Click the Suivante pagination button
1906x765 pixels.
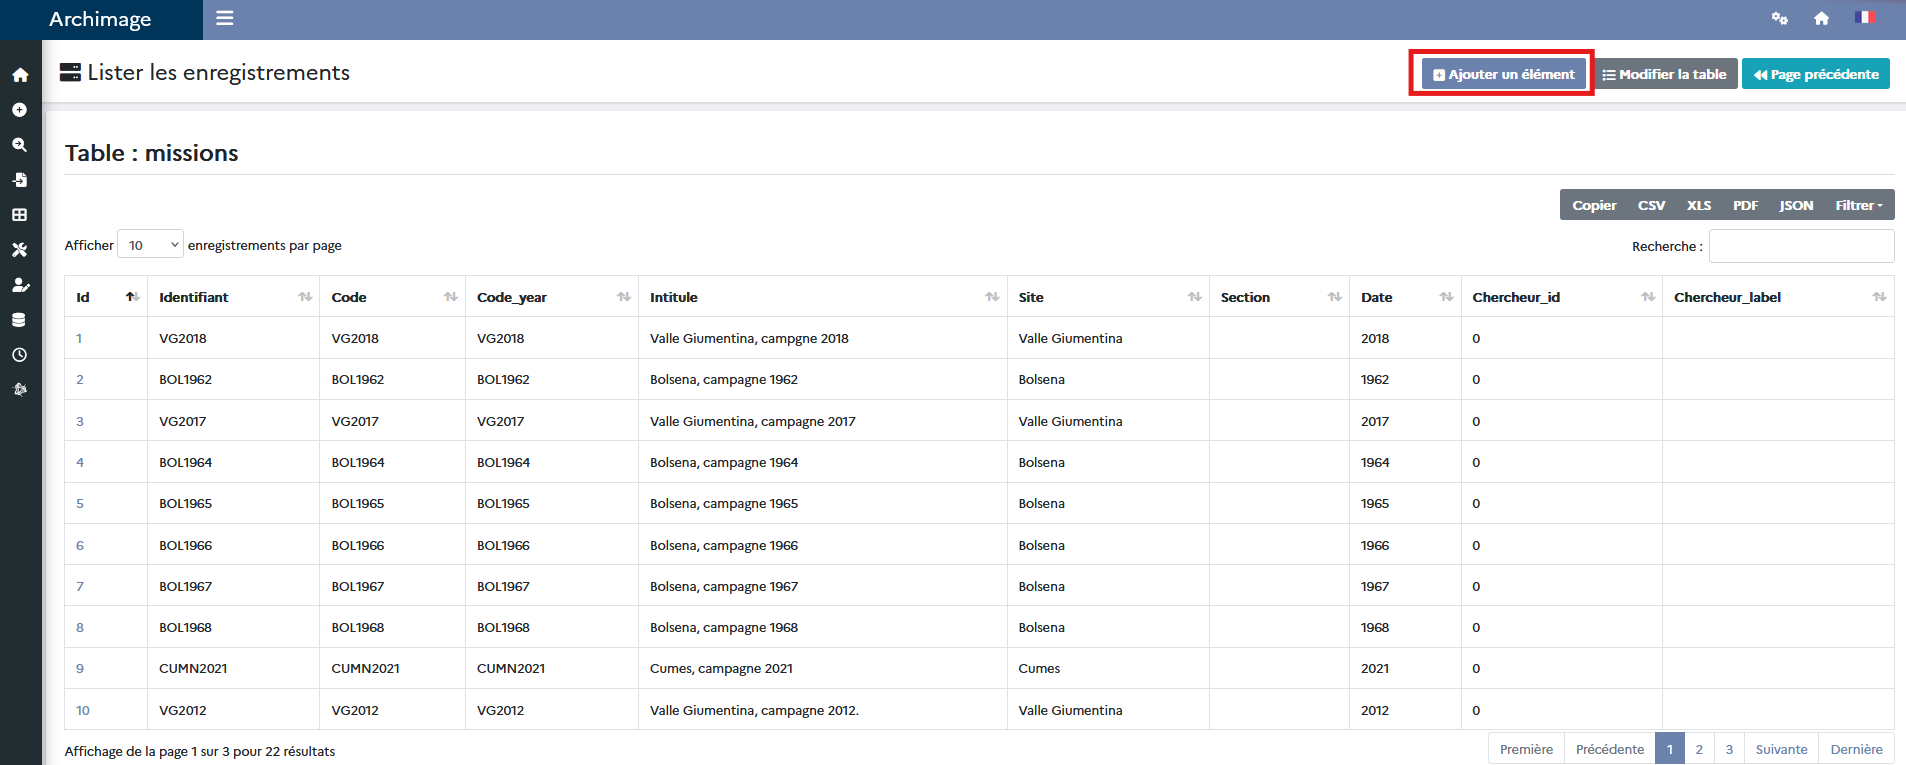tap(1781, 749)
